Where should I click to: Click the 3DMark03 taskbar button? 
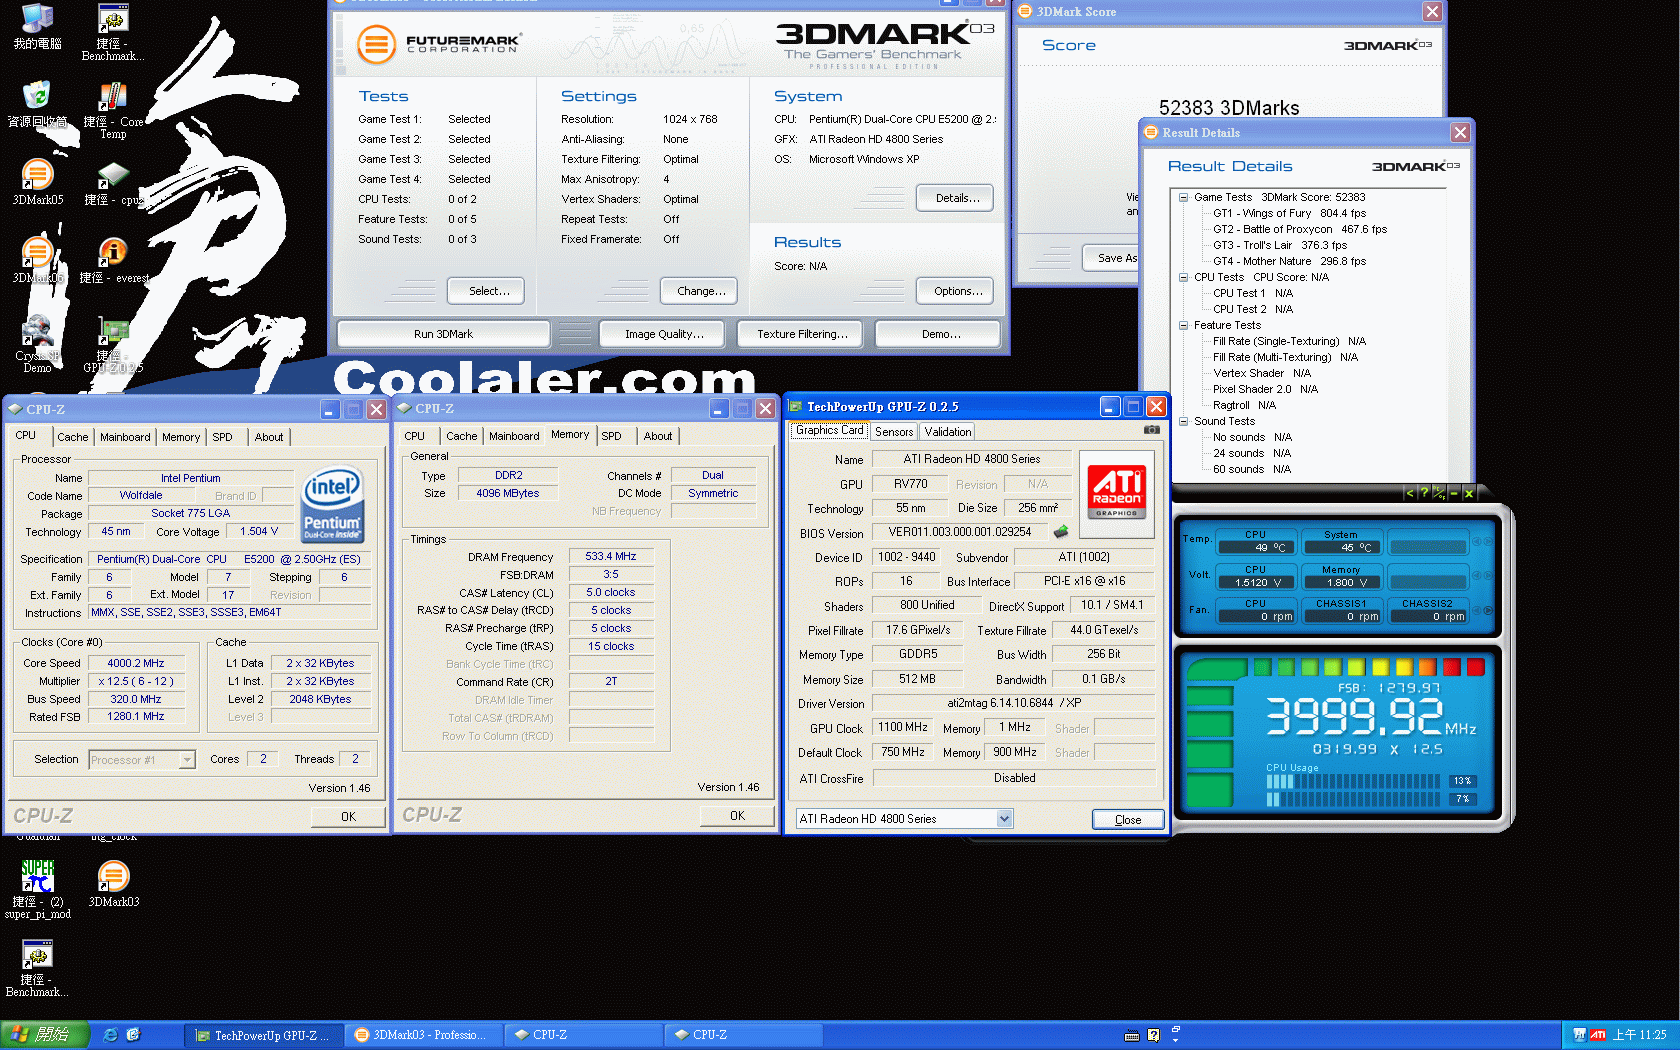click(423, 1035)
